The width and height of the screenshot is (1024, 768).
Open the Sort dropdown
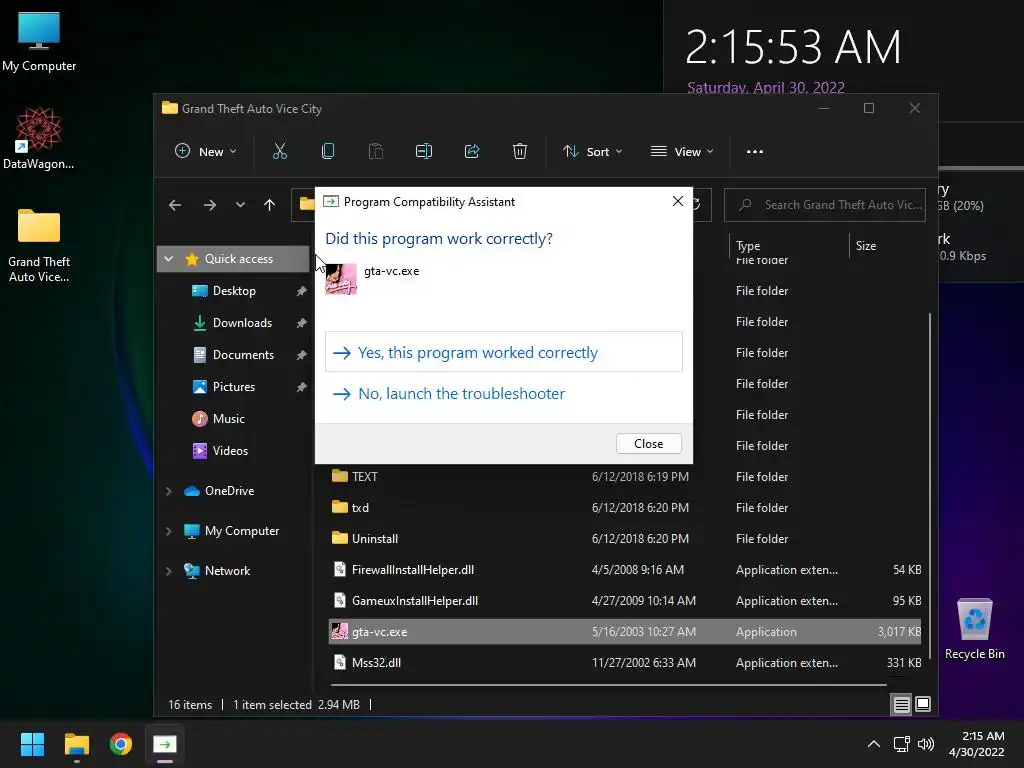point(593,152)
